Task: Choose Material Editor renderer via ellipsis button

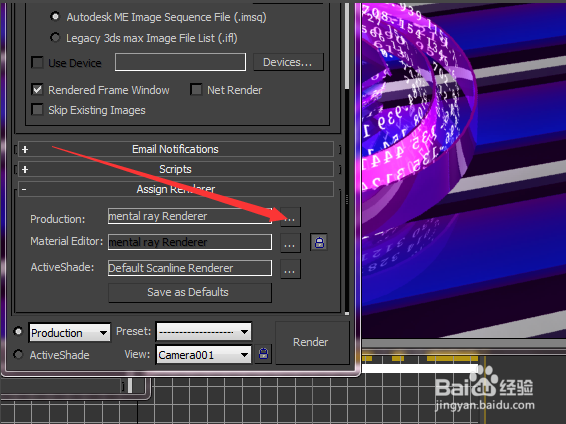Action: tap(290, 242)
